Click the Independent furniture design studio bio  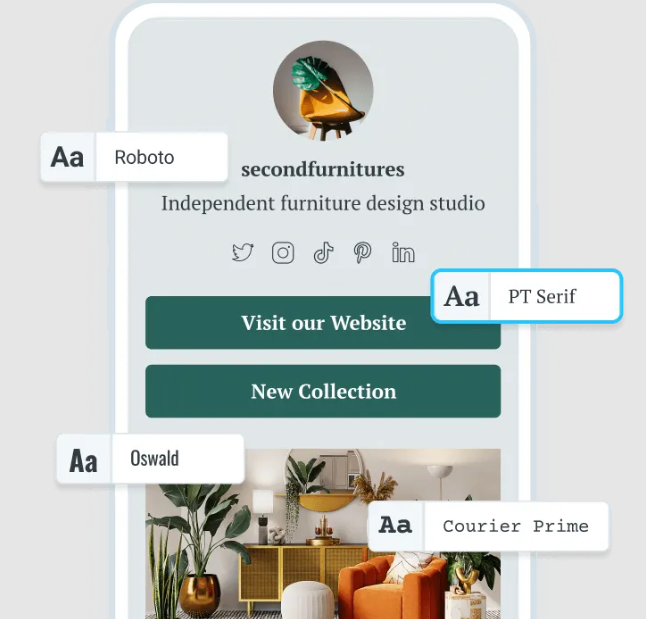tap(323, 203)
